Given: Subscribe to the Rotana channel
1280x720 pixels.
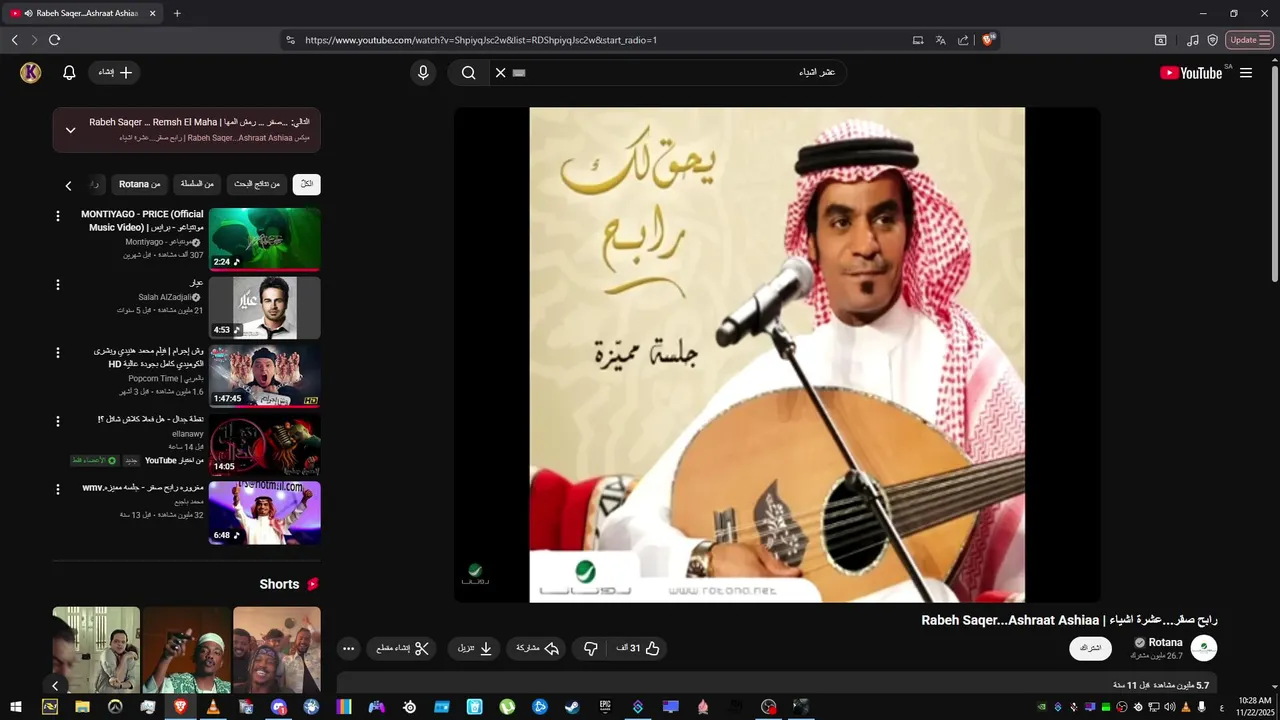Looking at the screenshot, I should [1090, 648].
